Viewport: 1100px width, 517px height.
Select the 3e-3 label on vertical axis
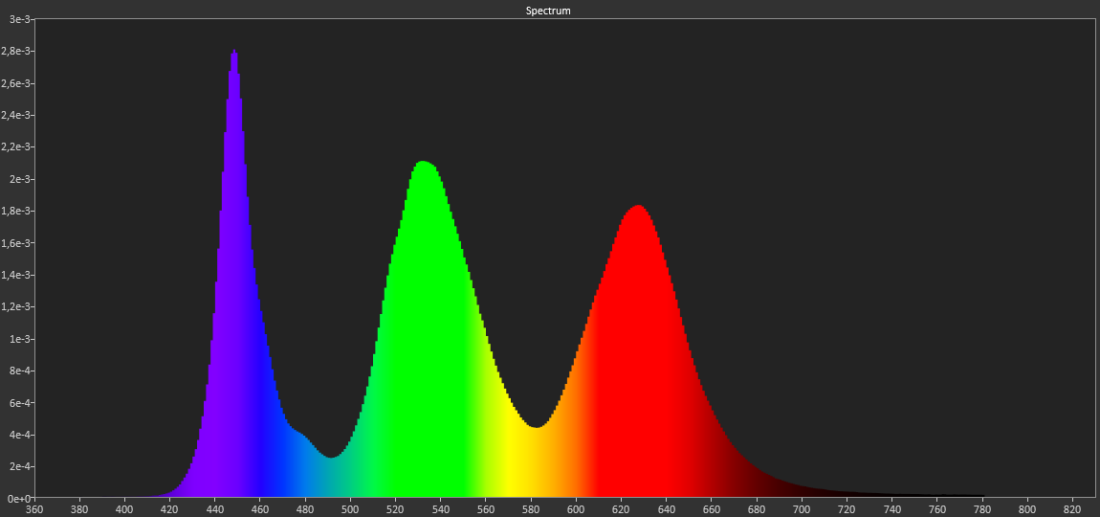pos(17,19)
